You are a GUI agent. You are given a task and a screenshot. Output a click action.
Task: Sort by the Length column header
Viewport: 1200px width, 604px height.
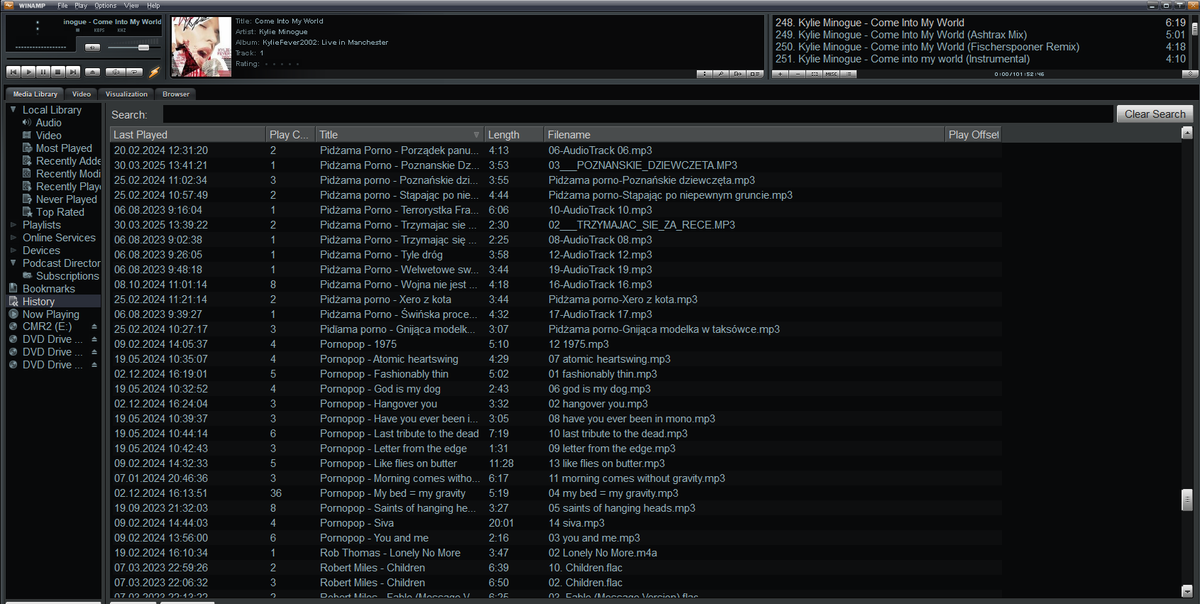tap(514, 134)
